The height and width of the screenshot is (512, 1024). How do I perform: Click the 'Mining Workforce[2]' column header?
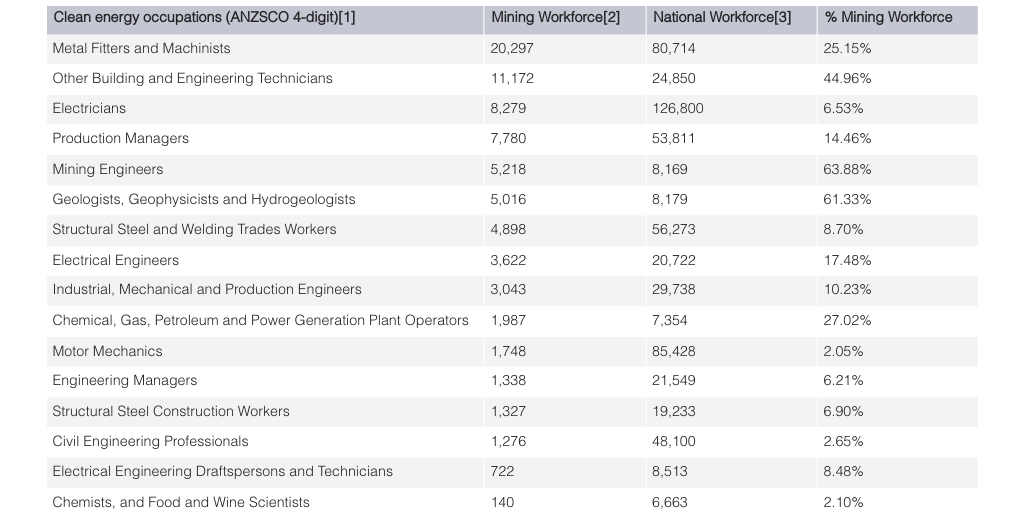pos(556,18)
